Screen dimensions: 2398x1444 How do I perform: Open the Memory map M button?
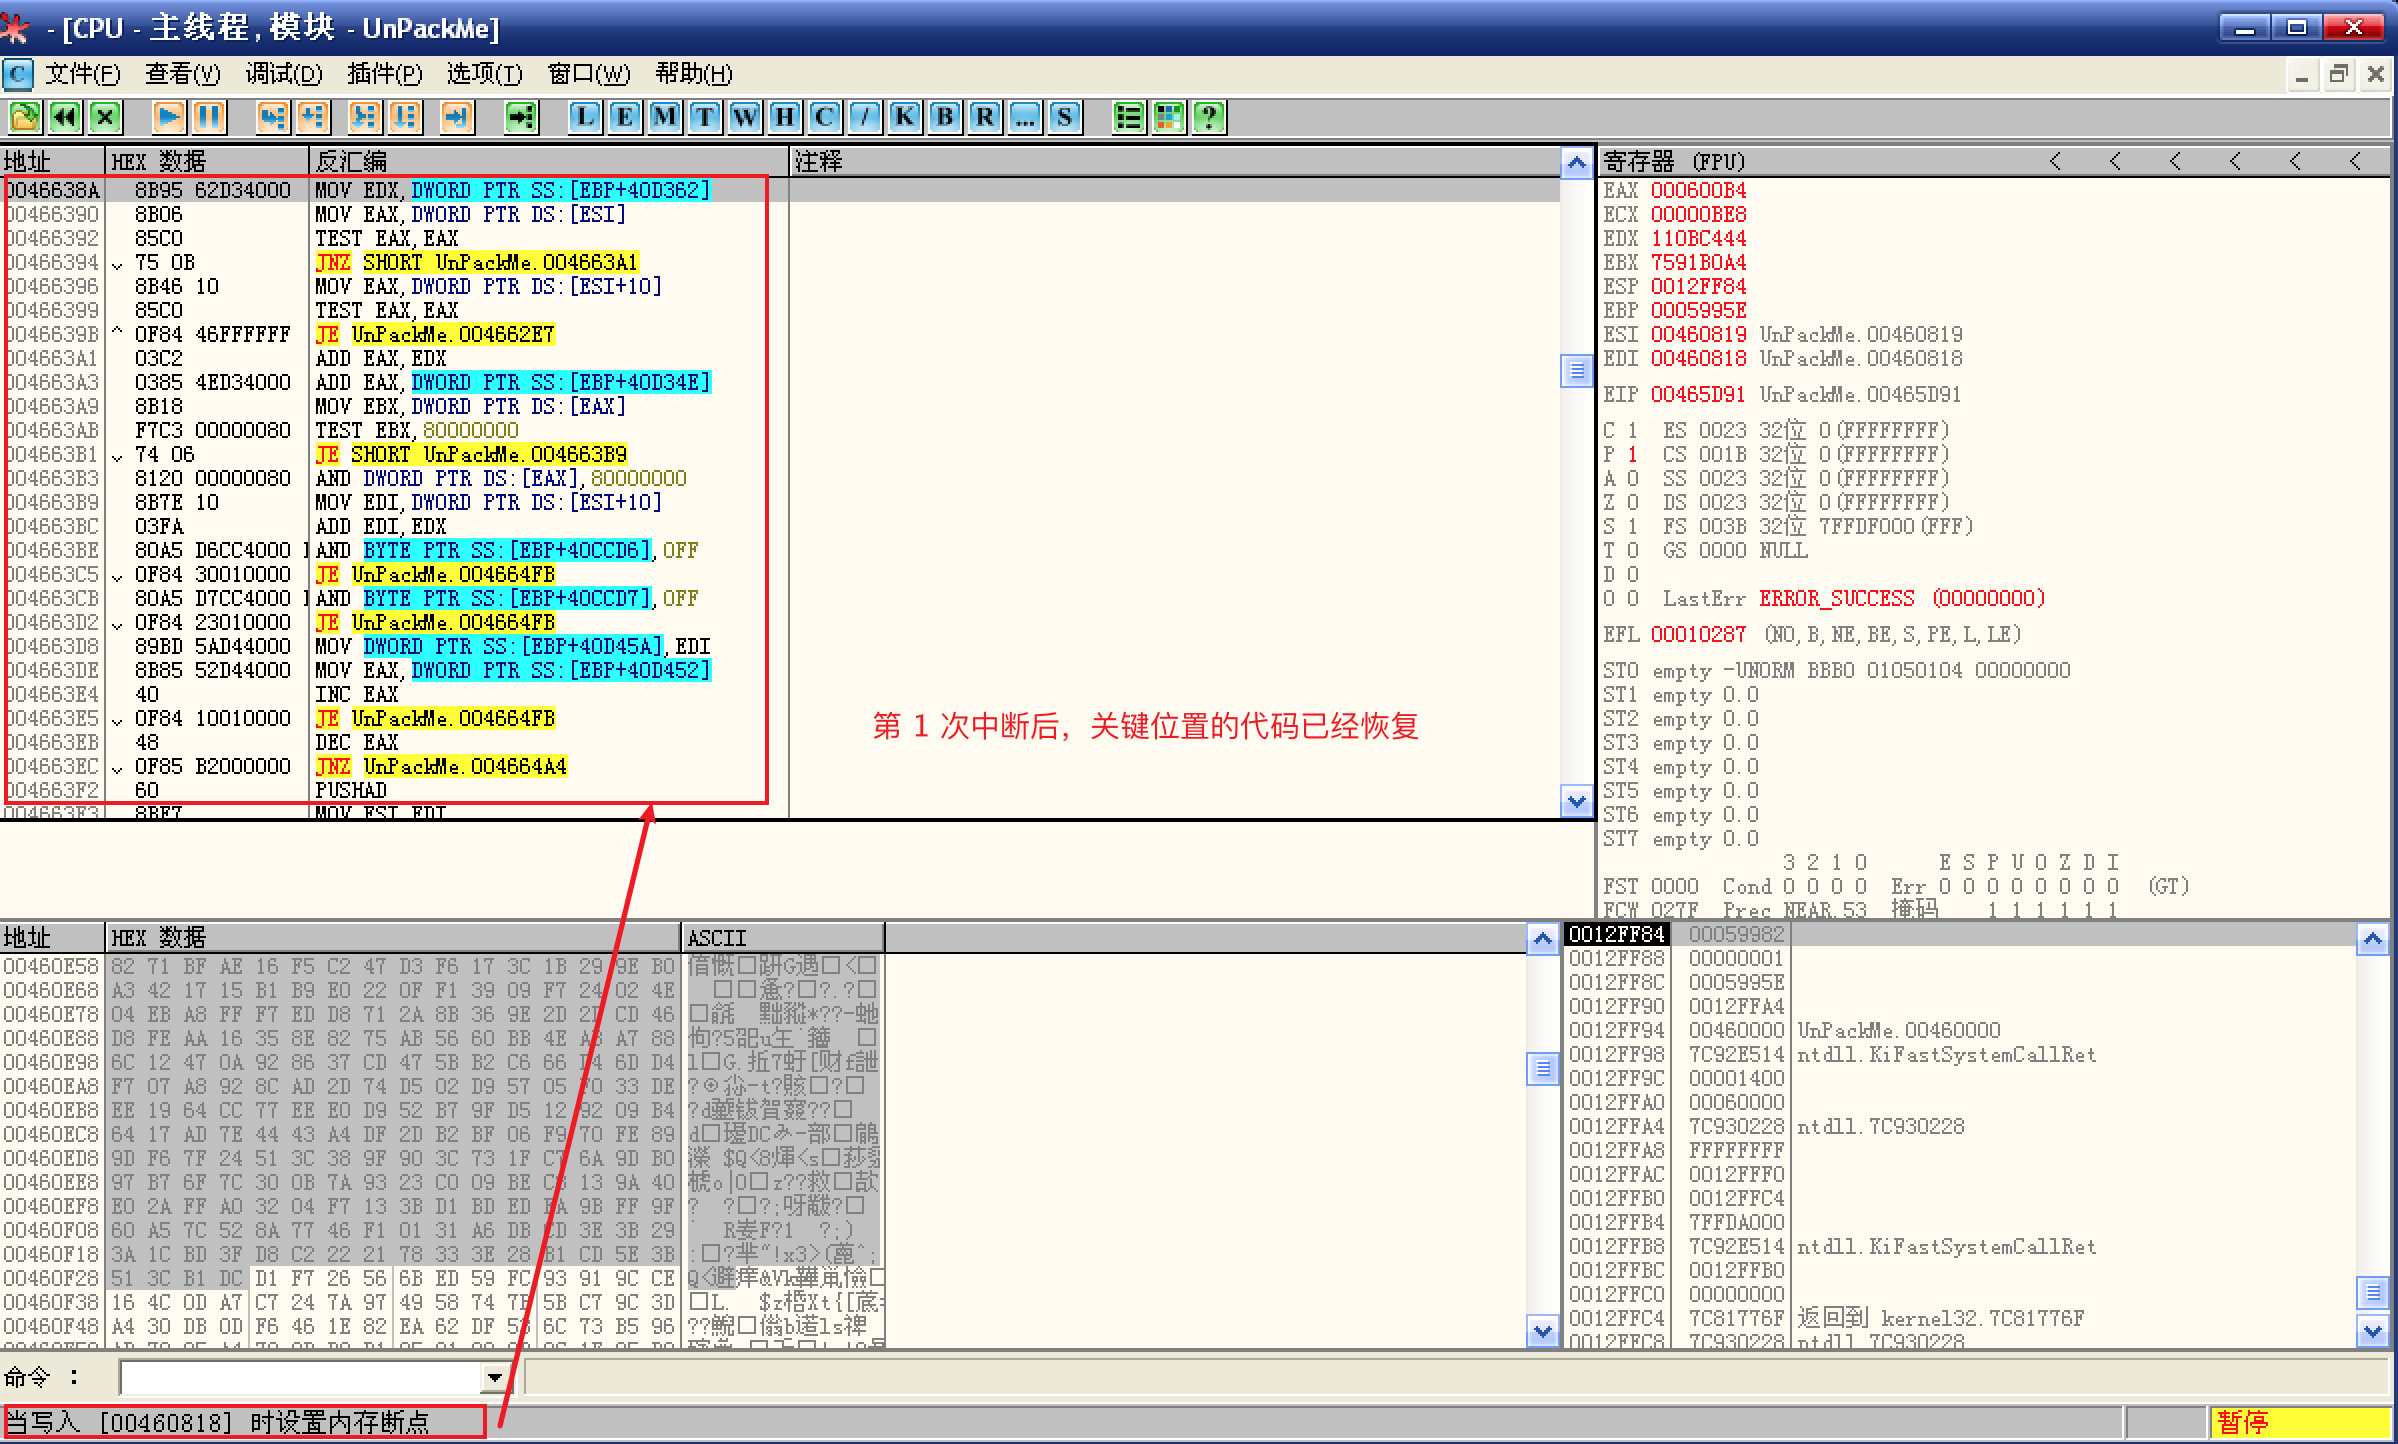(x=664, y=117)
